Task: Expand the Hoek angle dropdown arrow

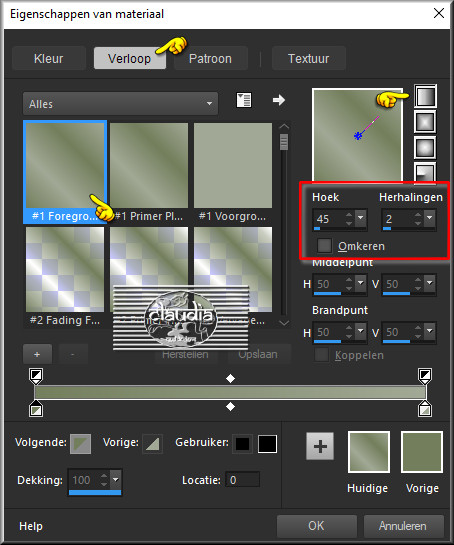Action: point(361,219)
